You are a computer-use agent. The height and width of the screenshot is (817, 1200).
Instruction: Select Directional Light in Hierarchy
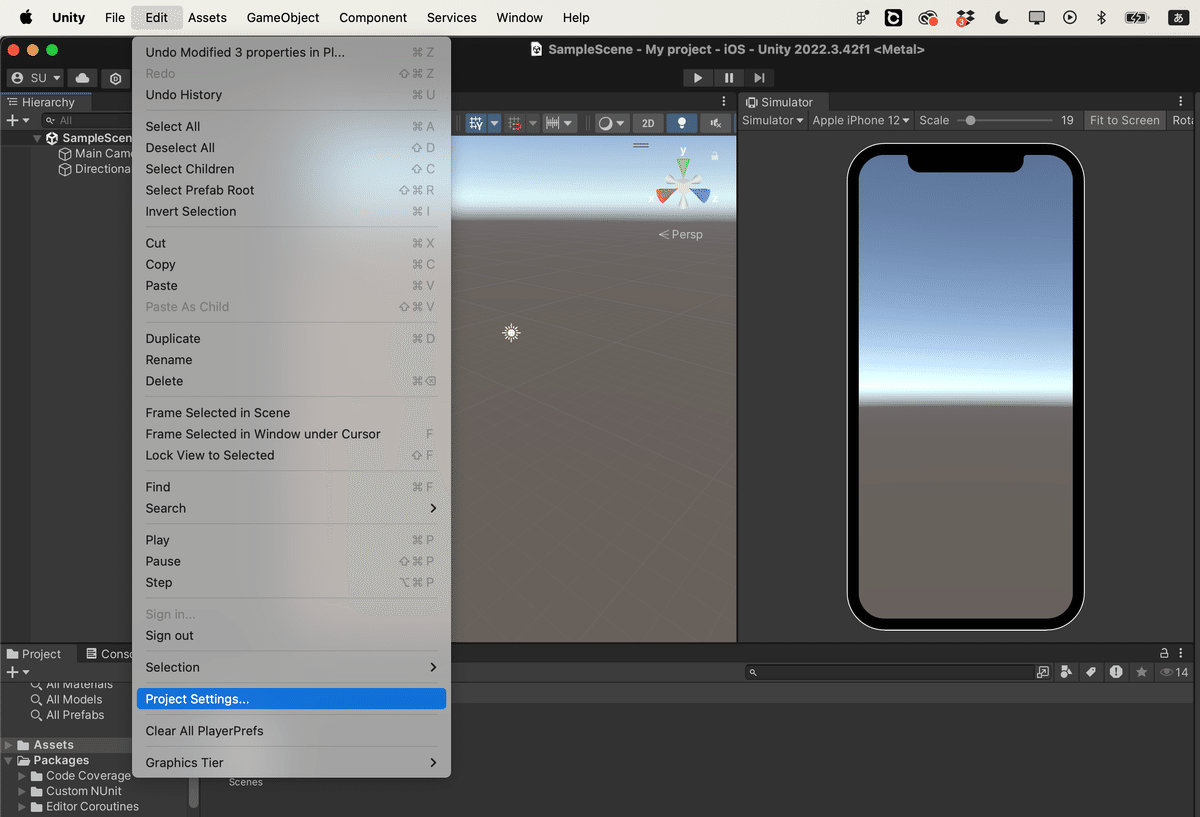pyautogui.click(x=96, y=169)
